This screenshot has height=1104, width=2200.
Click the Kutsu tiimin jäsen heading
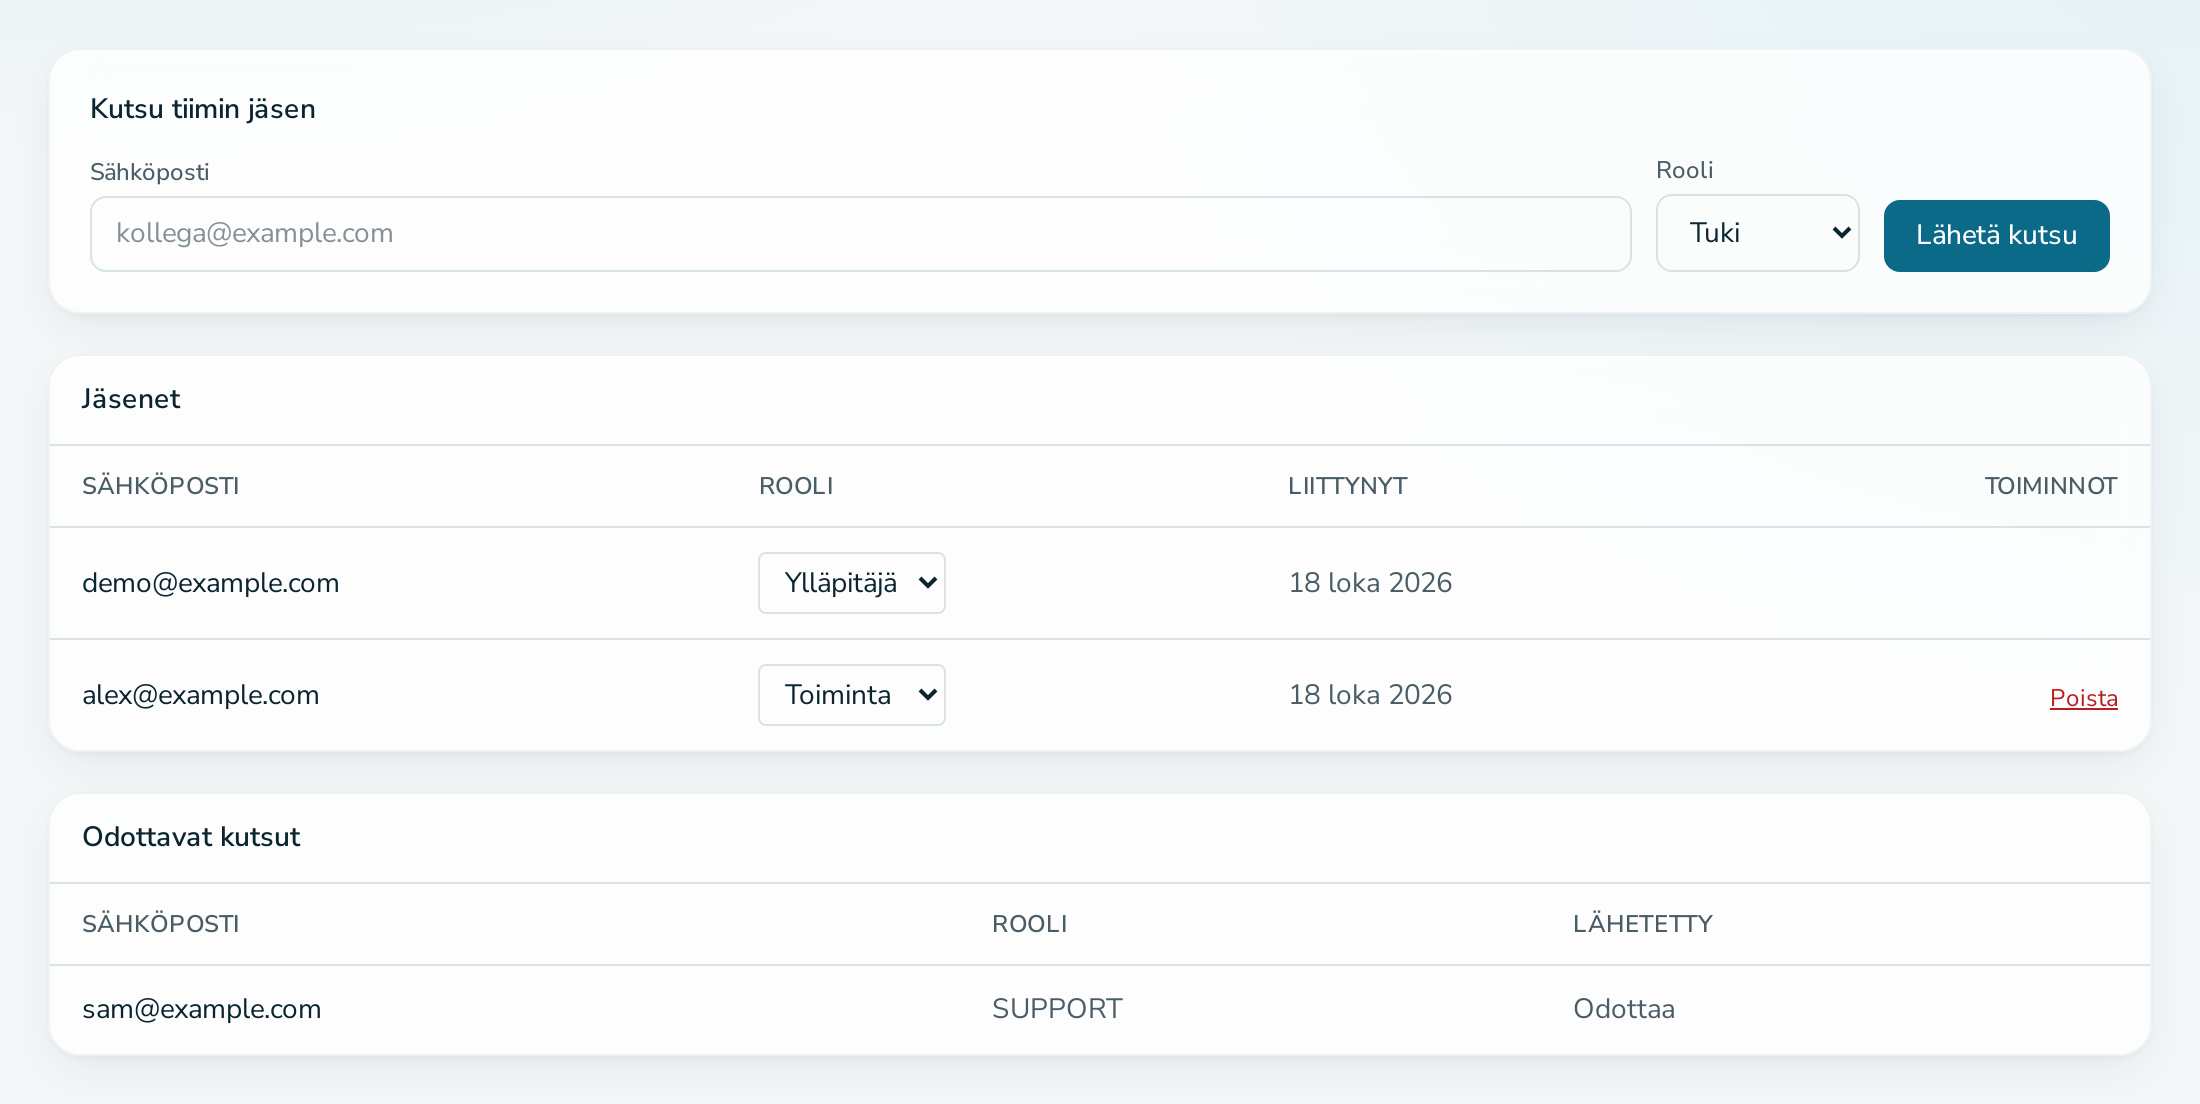pyautogui.click(x=203, y=109)
